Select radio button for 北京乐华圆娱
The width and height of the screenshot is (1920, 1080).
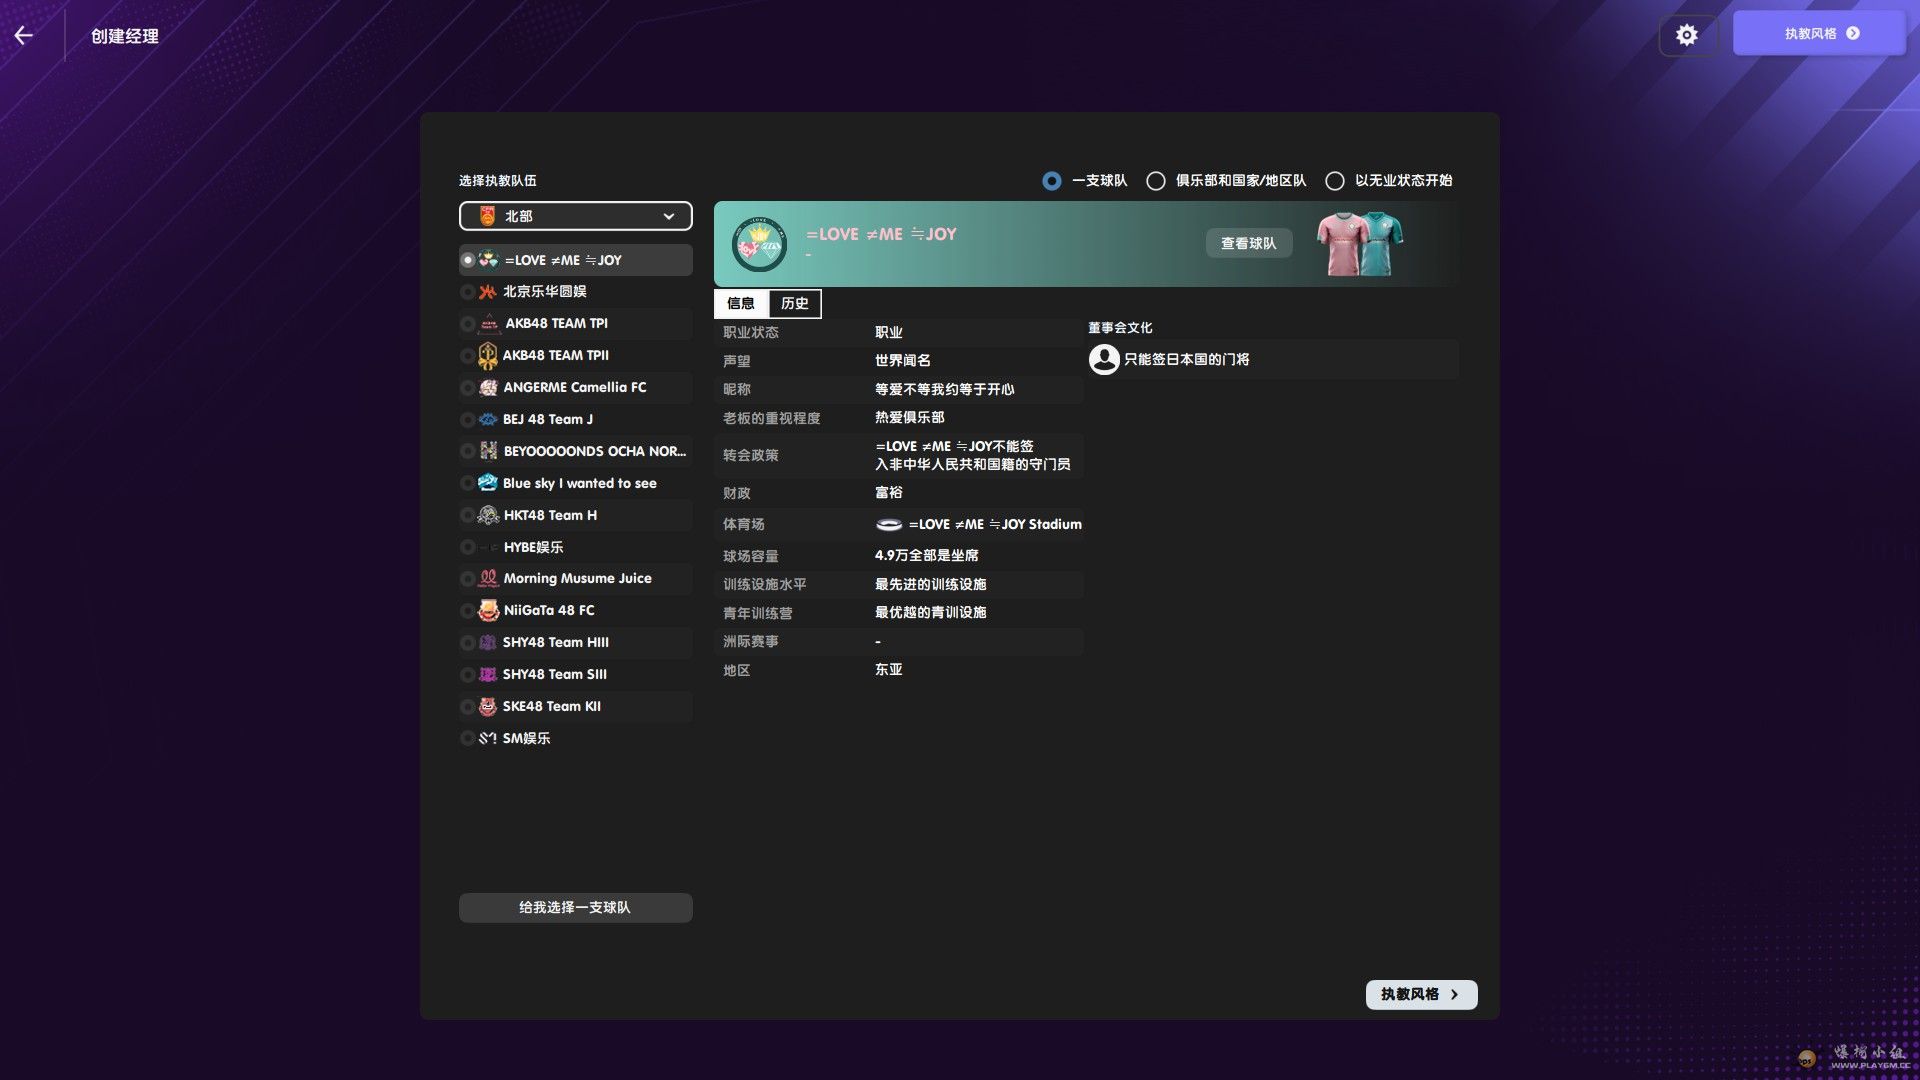coord(467,292)
